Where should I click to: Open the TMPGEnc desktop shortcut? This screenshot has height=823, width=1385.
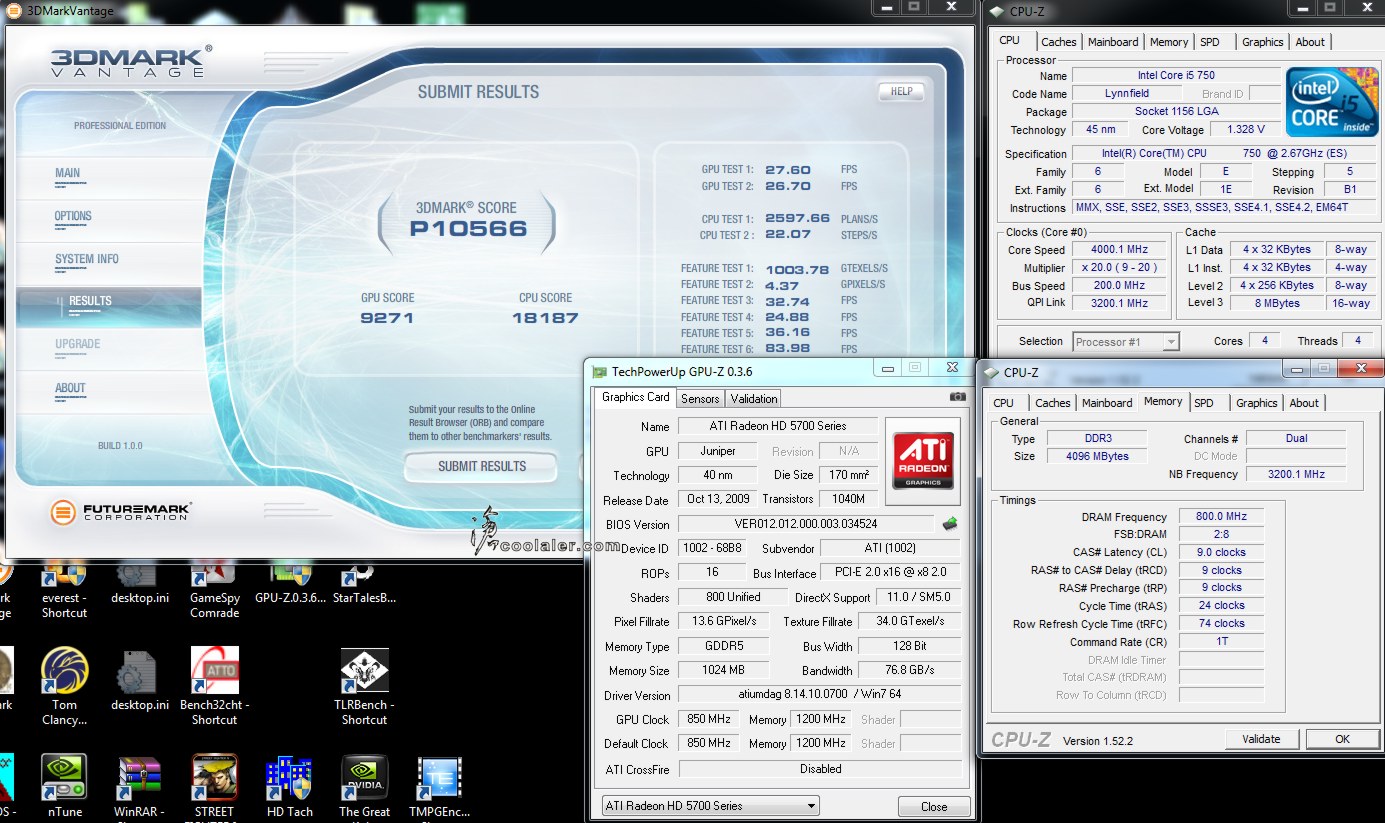(439, 788)
